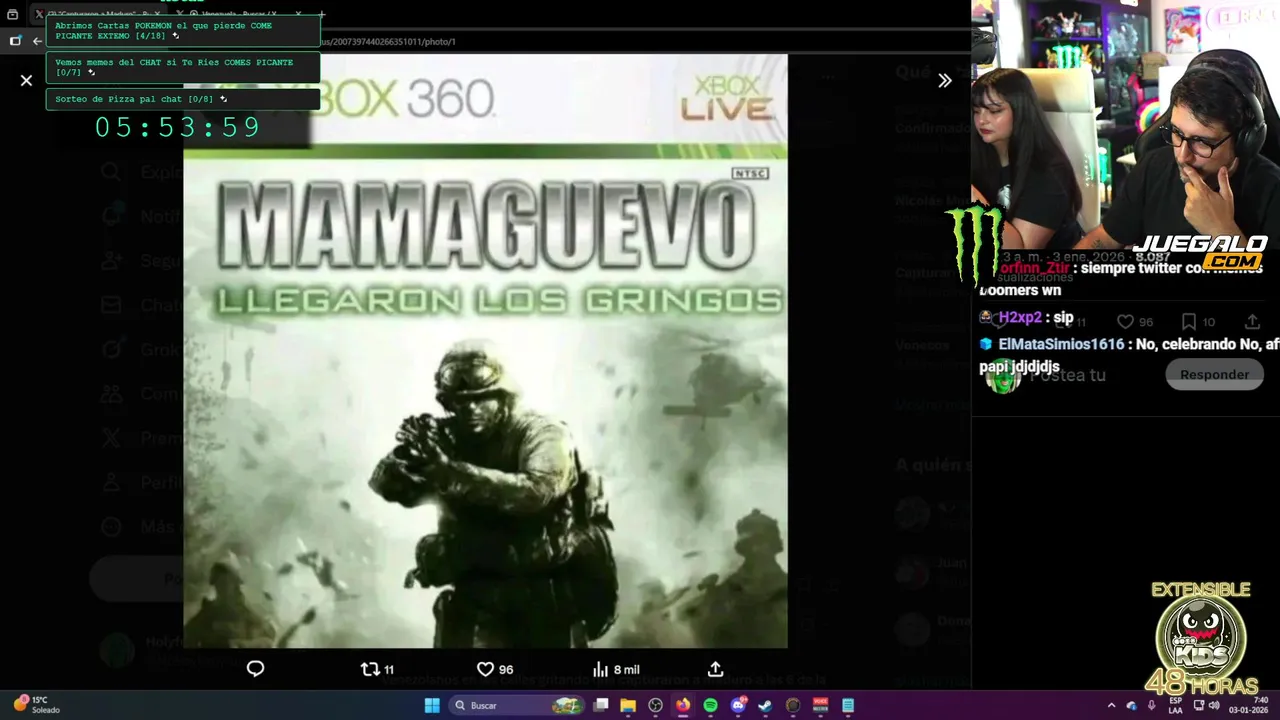Like the post with the heart under the photo
Image resolution: width=1280 pixels, height=720 pixels.
pyautogui.click(x=494, y=669)
